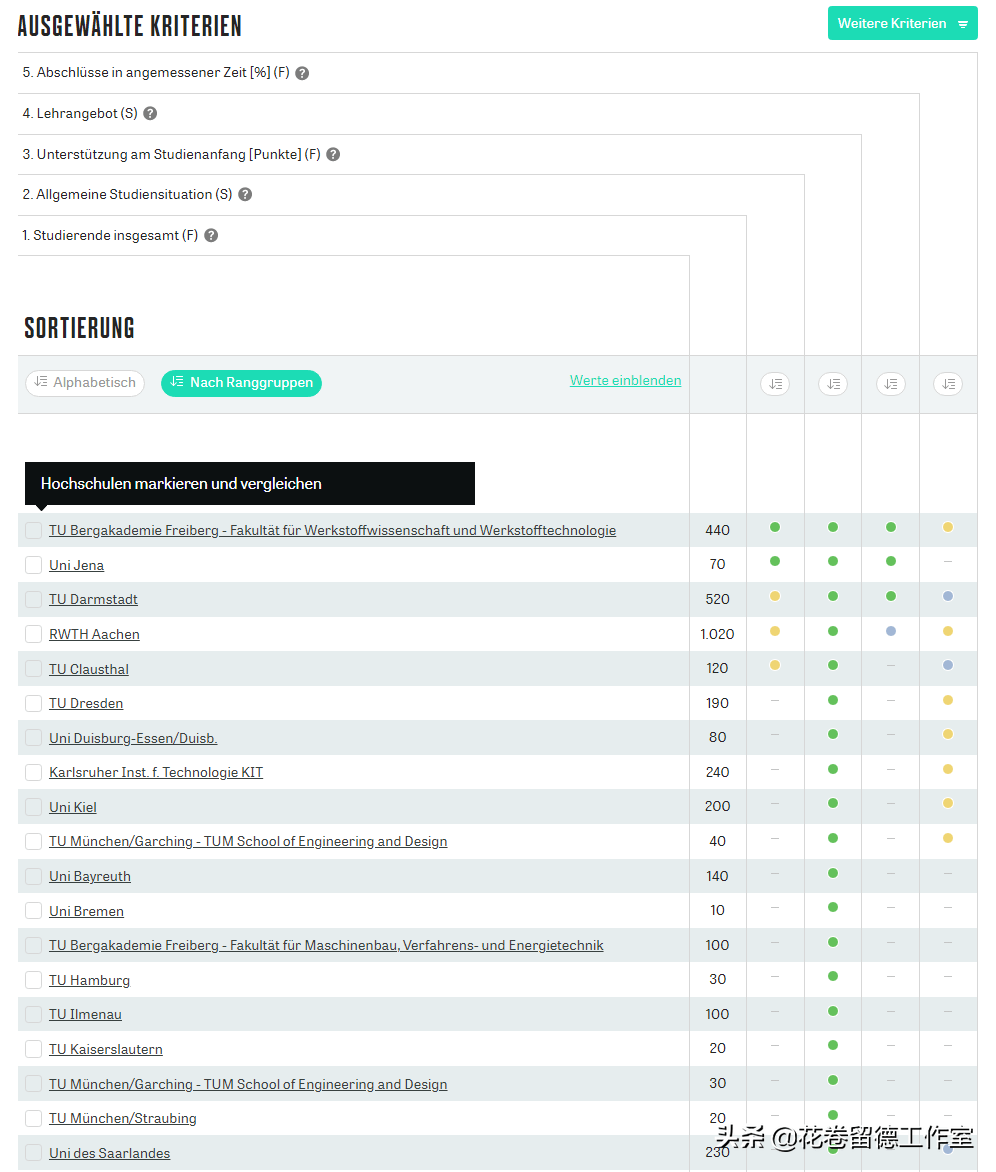The image size is (996, 1172).
Task: Check the TU Darmstadt row box
Action: (x=34, y=599)
